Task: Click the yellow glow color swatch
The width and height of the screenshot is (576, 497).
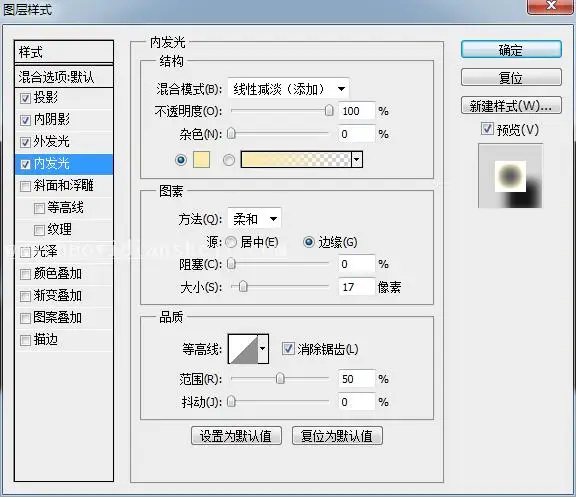Action: 201,160
